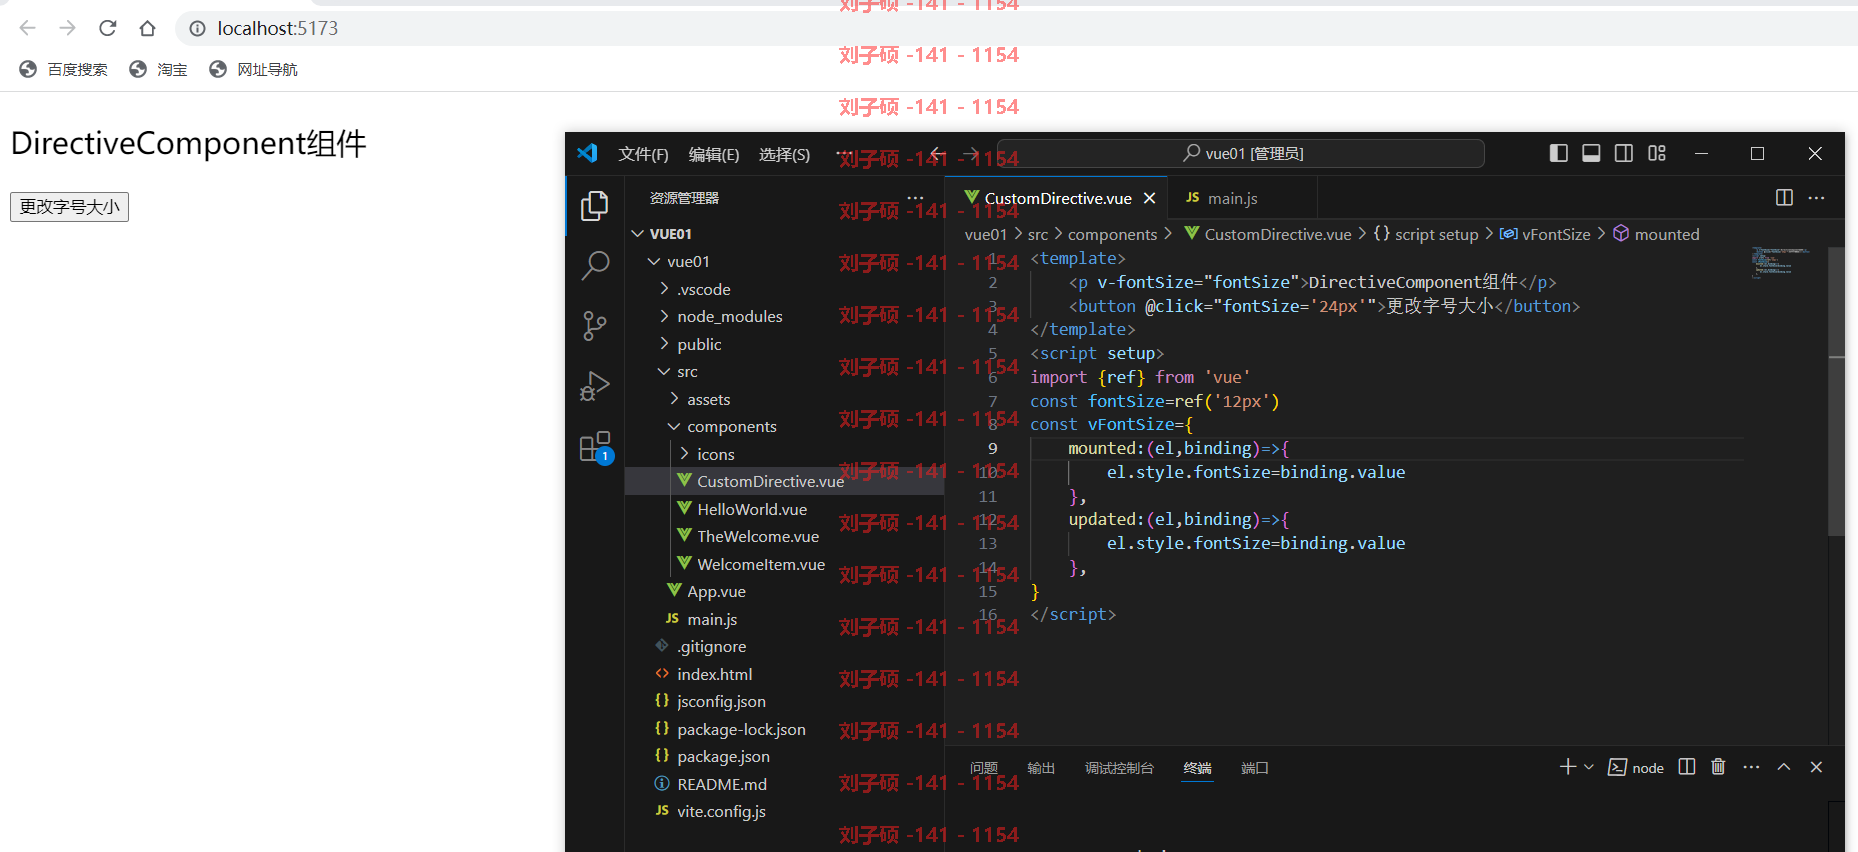Click browser back arrow
This screenshot has width=1858, height=852.
(x=28, y=28)
